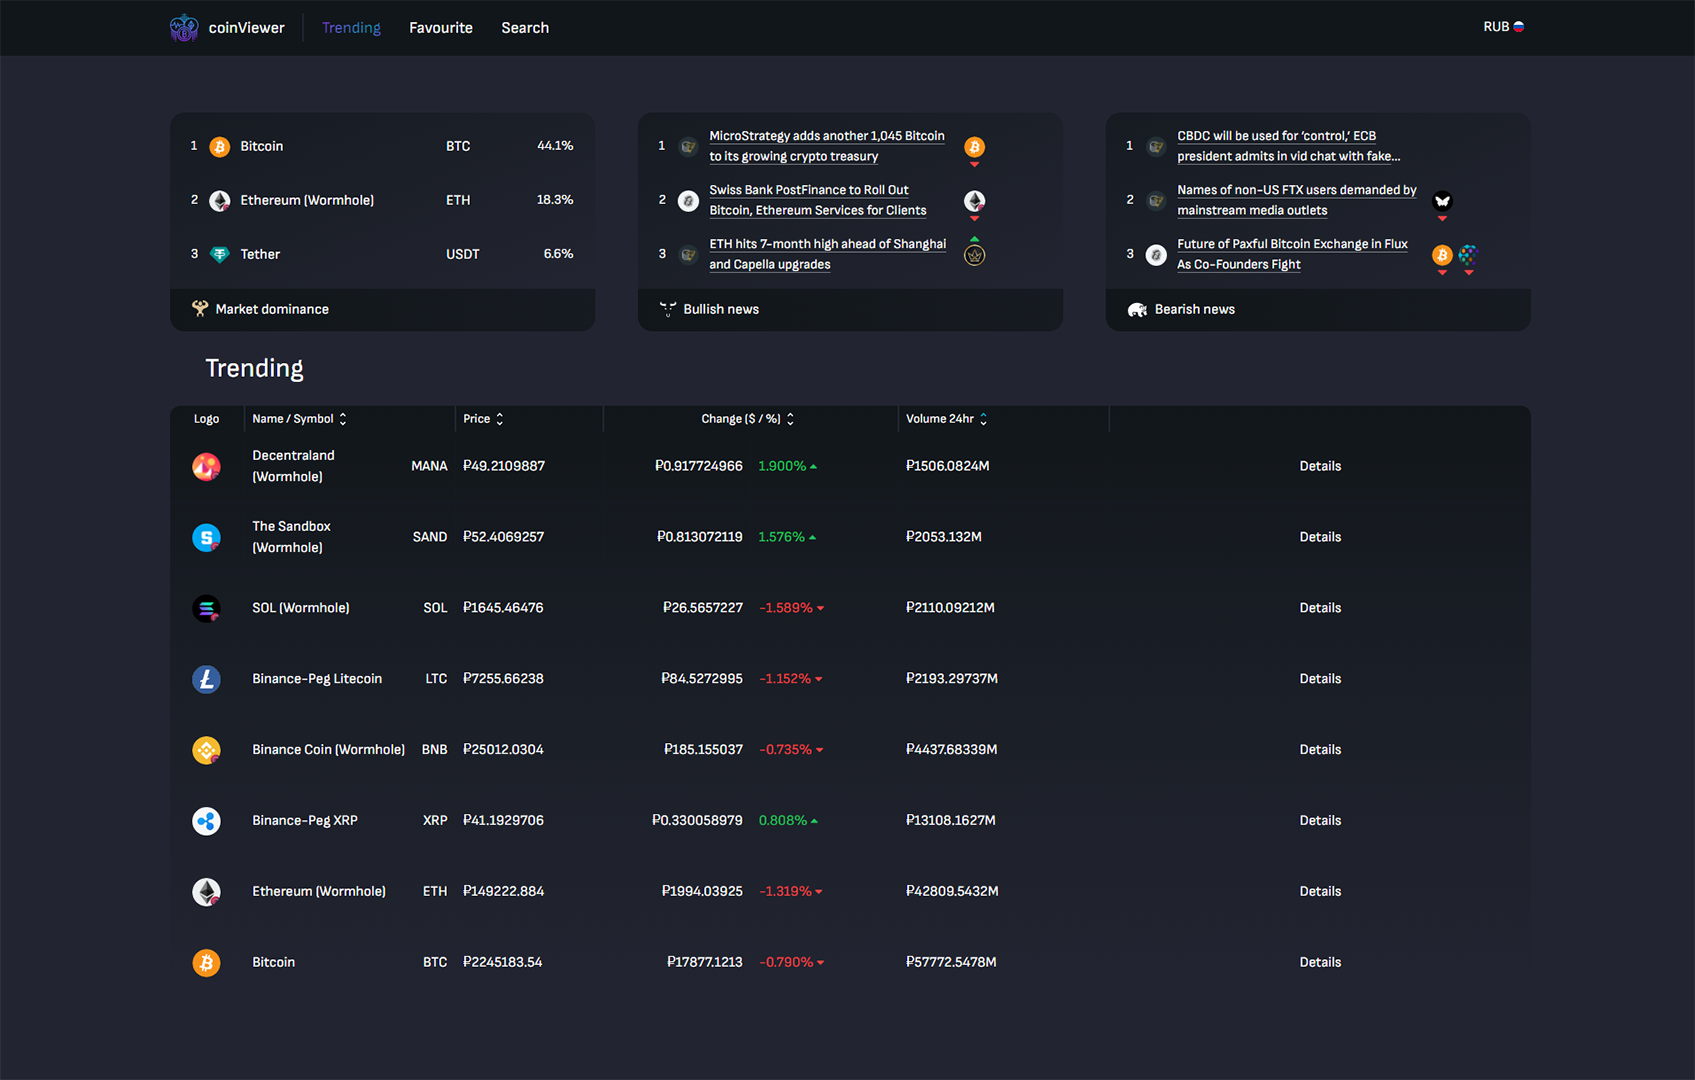
Task: Click source icon of Paxful news item
Action: click(1156, 255)
